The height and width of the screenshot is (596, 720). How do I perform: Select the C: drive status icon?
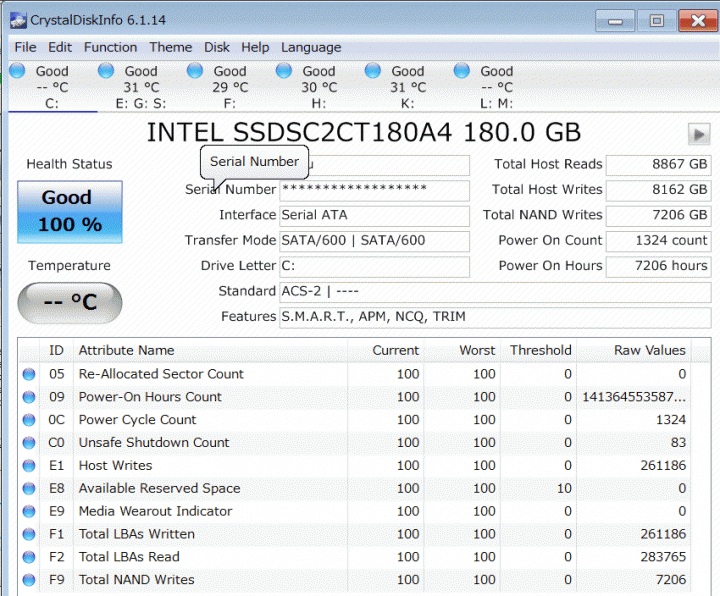(17, 70)
